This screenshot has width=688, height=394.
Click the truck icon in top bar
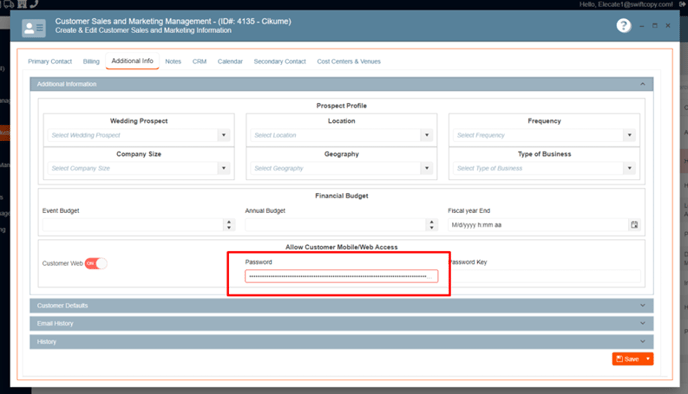pos(8,4)
